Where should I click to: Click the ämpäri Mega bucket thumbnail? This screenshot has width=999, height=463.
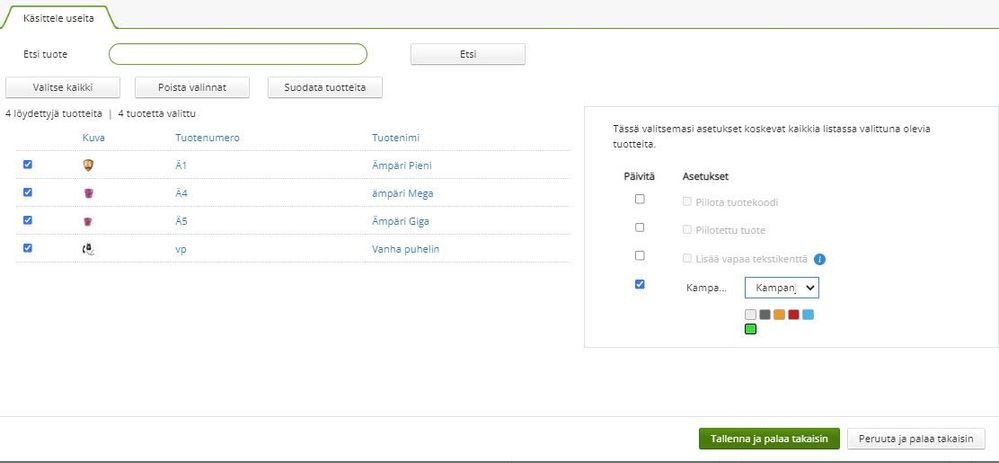pyautogui.click(x=88, y=192)
